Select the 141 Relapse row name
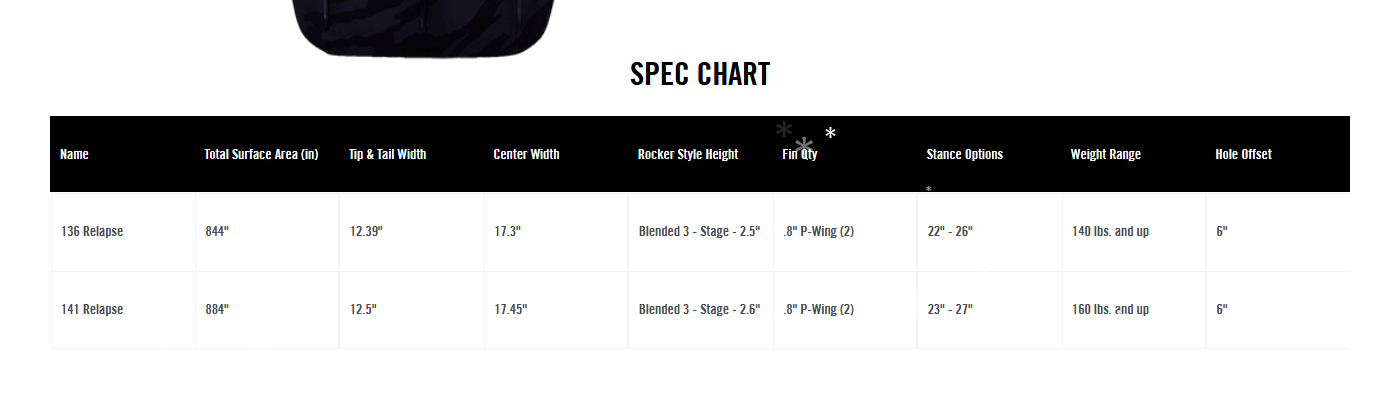Viewport: 1400px width, 418px height. pos(92,309)
